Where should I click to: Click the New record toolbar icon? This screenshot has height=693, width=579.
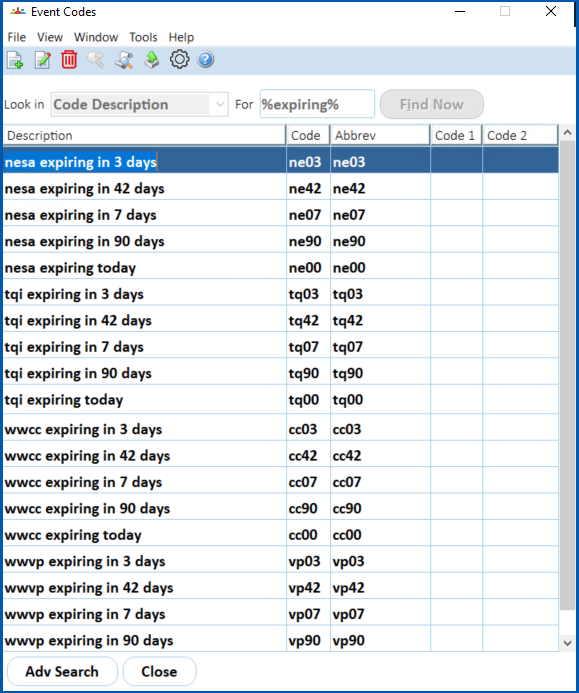tap(15, 60)
